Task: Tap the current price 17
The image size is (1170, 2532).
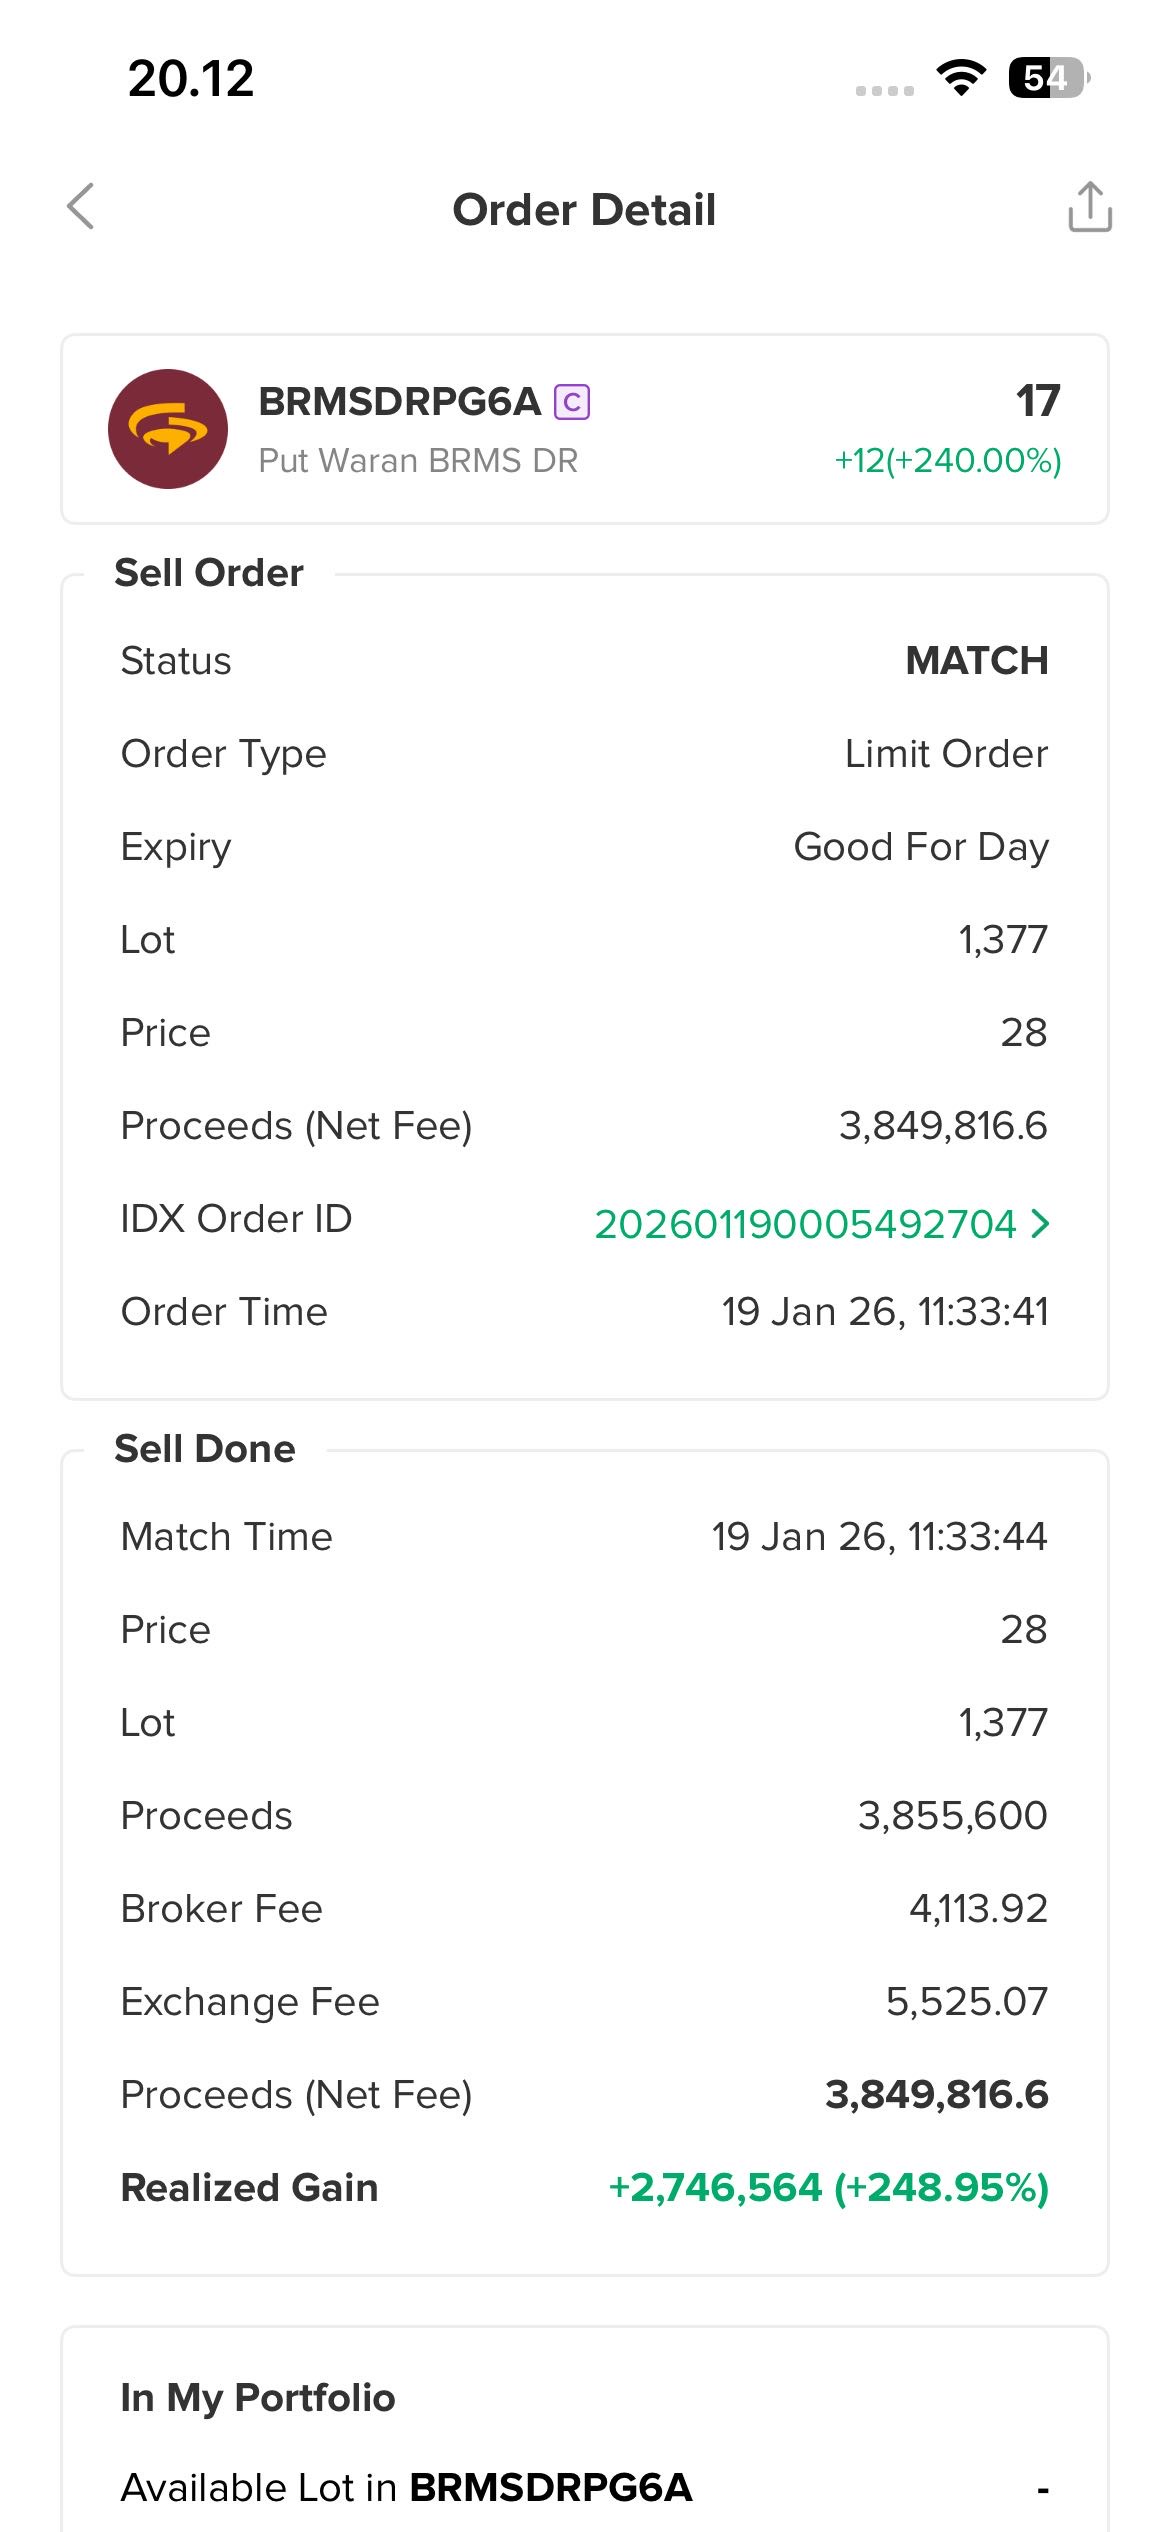Action: click(1037, 401)
